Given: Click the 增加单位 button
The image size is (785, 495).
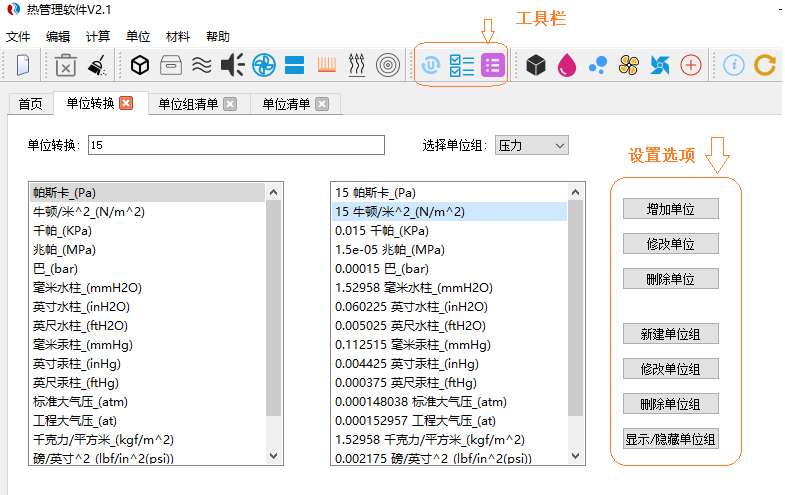Looking at the screenshot, I should click(670, 209).
